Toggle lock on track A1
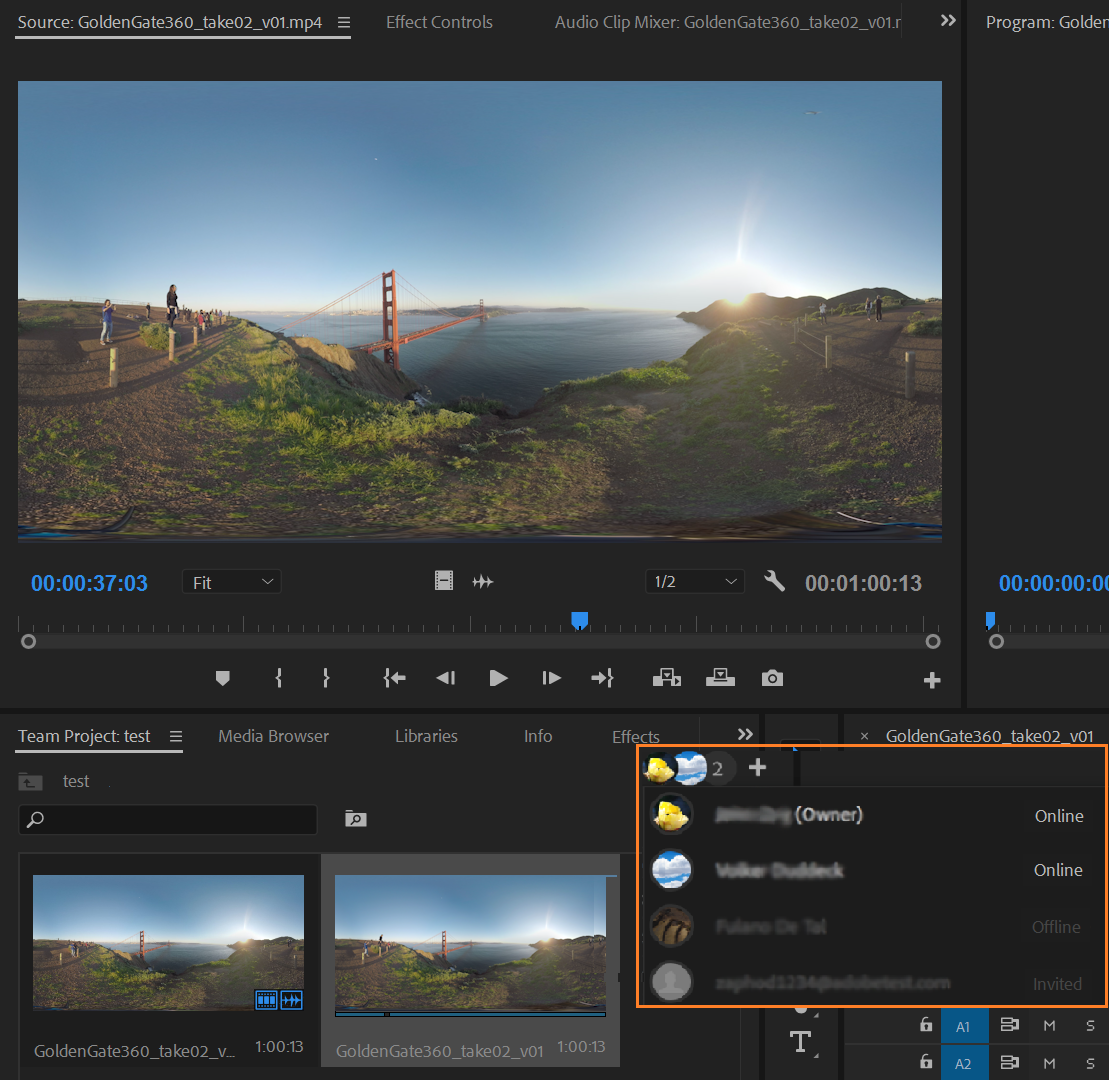Image resolution: width=1109 pixels, height=1080 pixels. [x=927, y=1025]
